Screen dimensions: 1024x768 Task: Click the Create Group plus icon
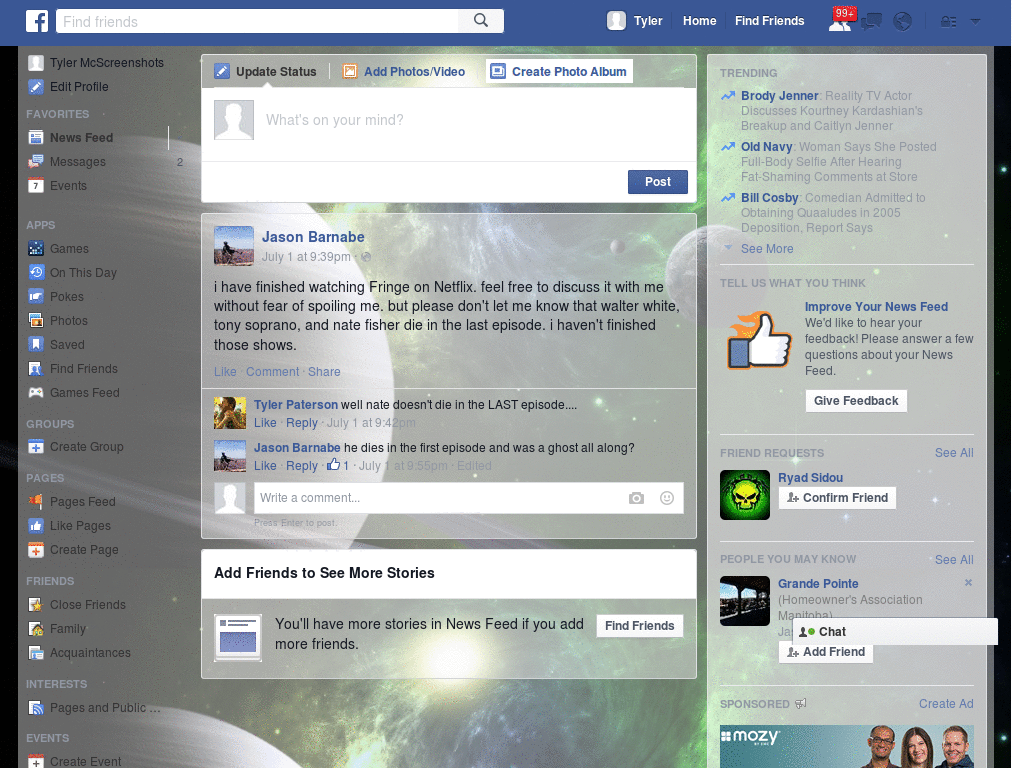click(x=36, y=447)
